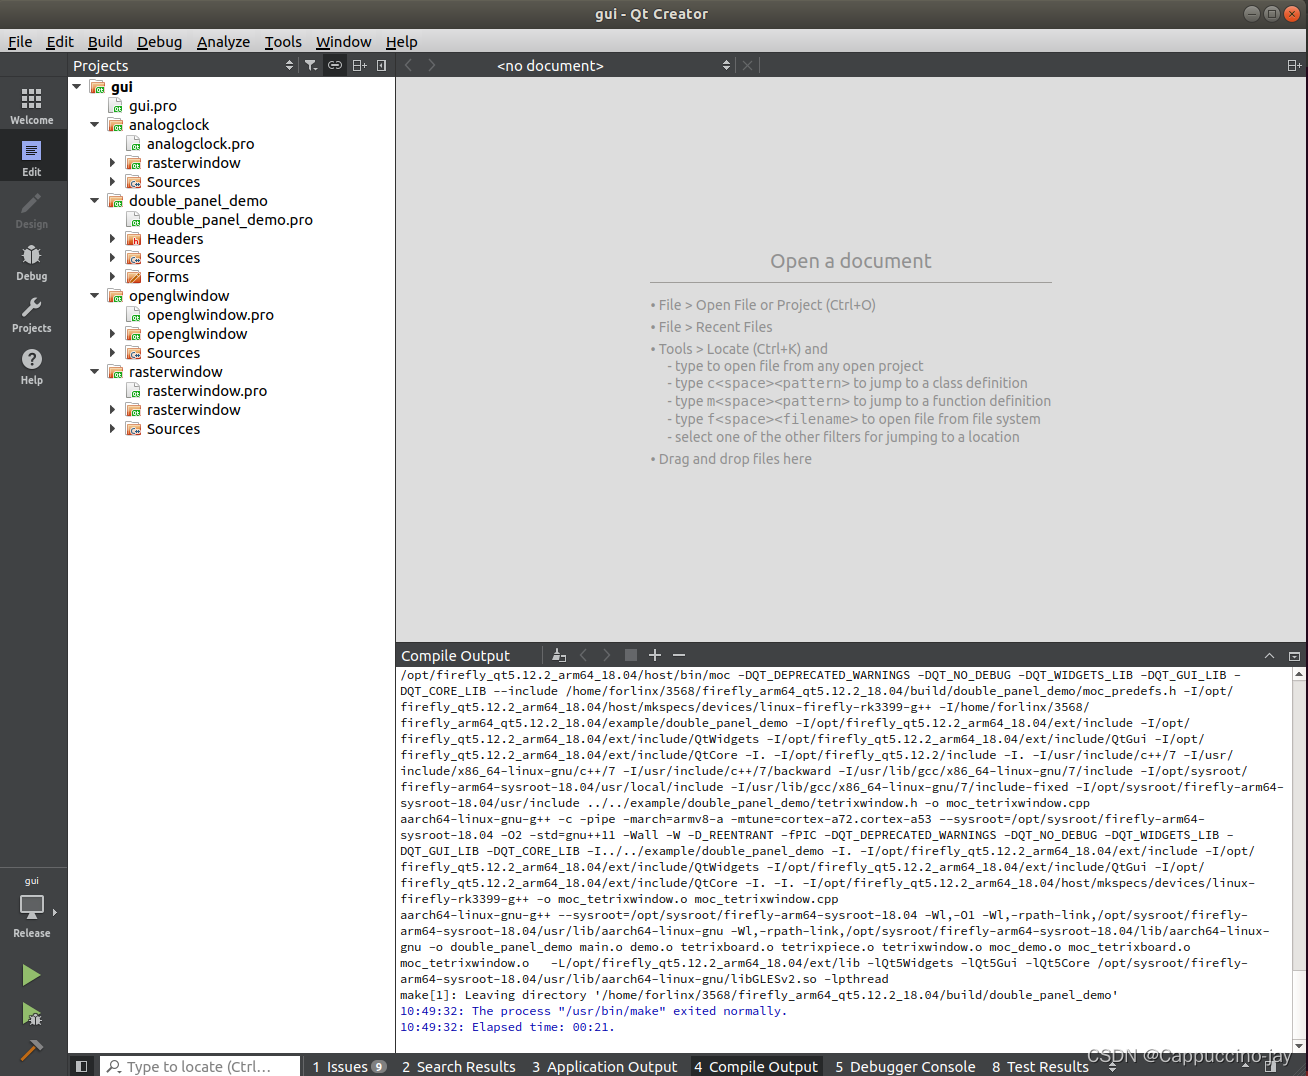The width and height of the screenshot is (1308, 1076).
Task: Go back in editor navigation history
Action: coord(409,65)
